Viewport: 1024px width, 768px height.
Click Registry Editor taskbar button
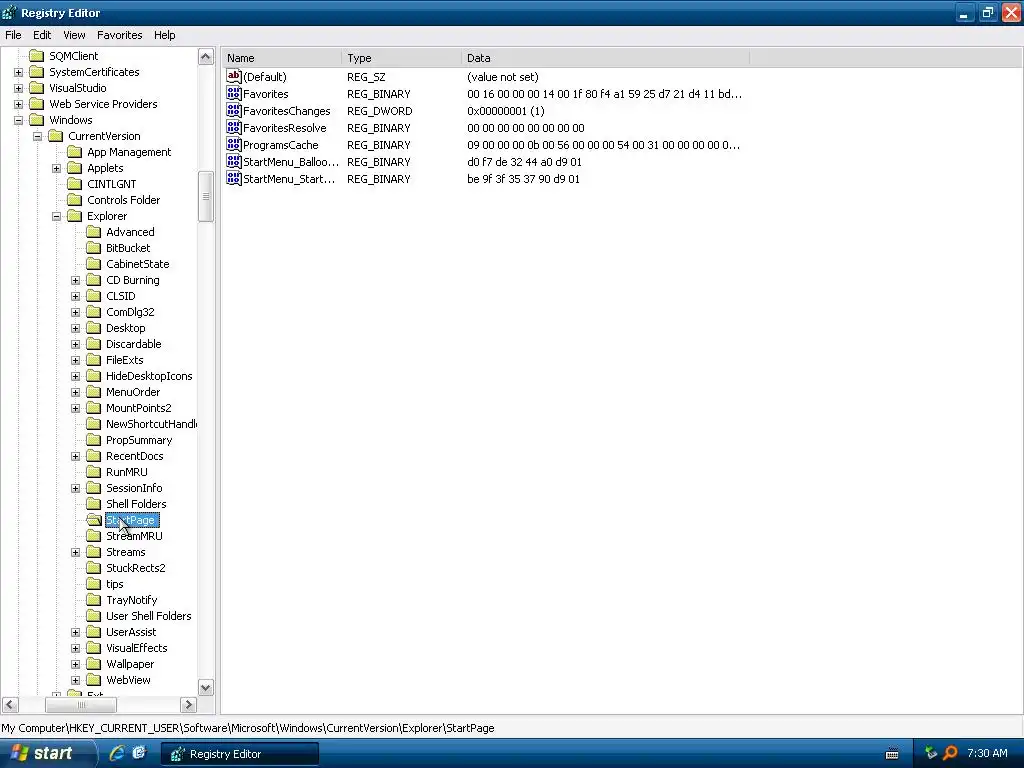240,754
